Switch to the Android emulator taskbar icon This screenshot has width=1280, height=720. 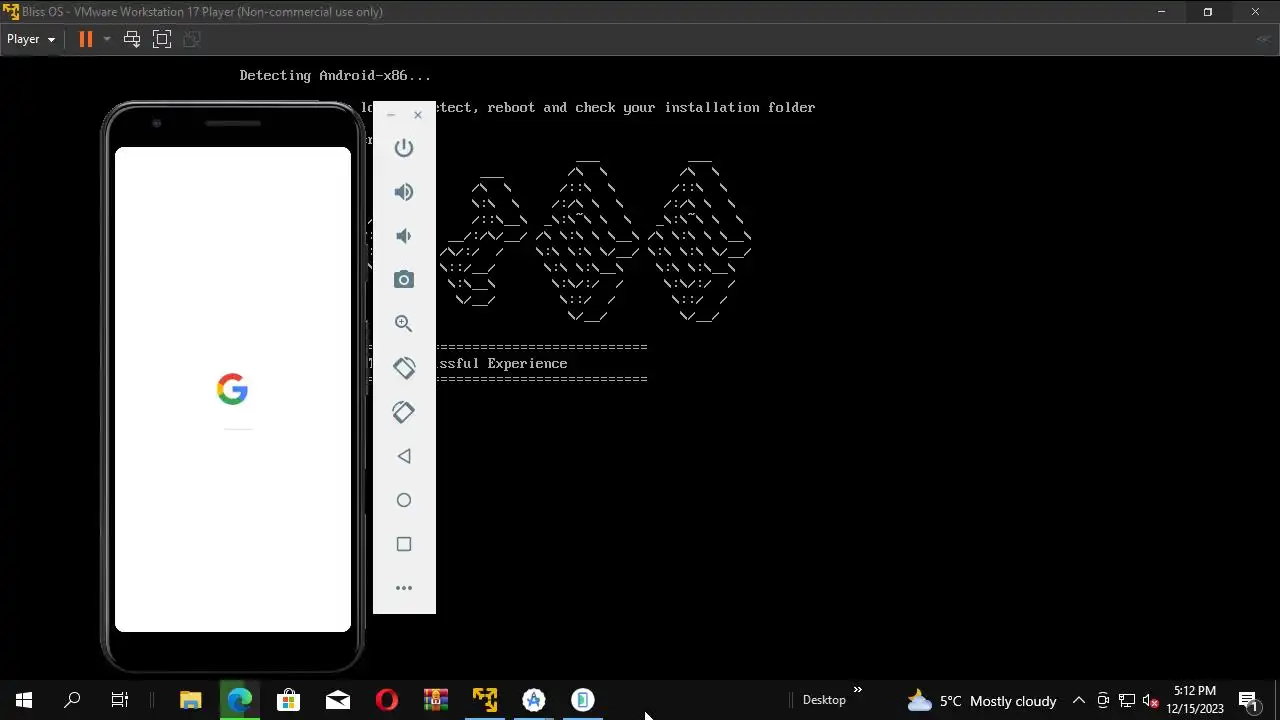pyautogui.click(x=583, y=700)
